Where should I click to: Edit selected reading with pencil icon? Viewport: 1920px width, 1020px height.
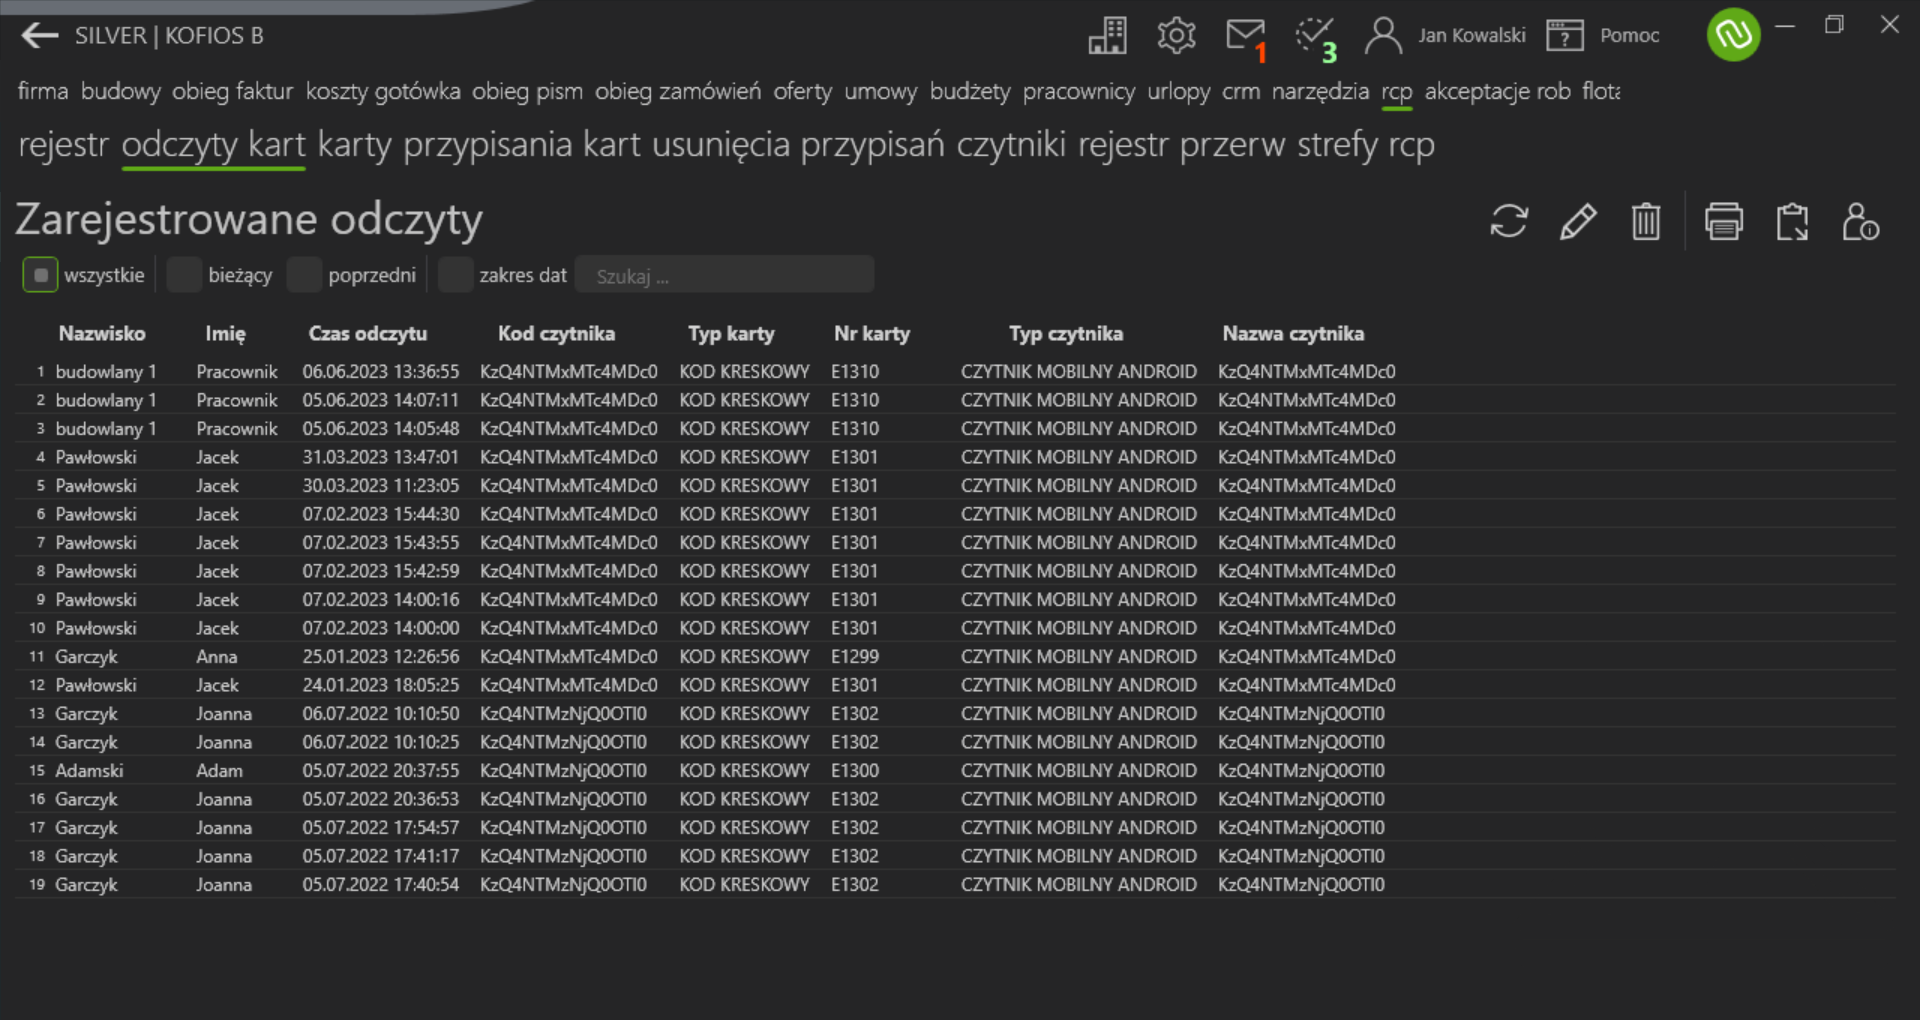click(1578, 221)
